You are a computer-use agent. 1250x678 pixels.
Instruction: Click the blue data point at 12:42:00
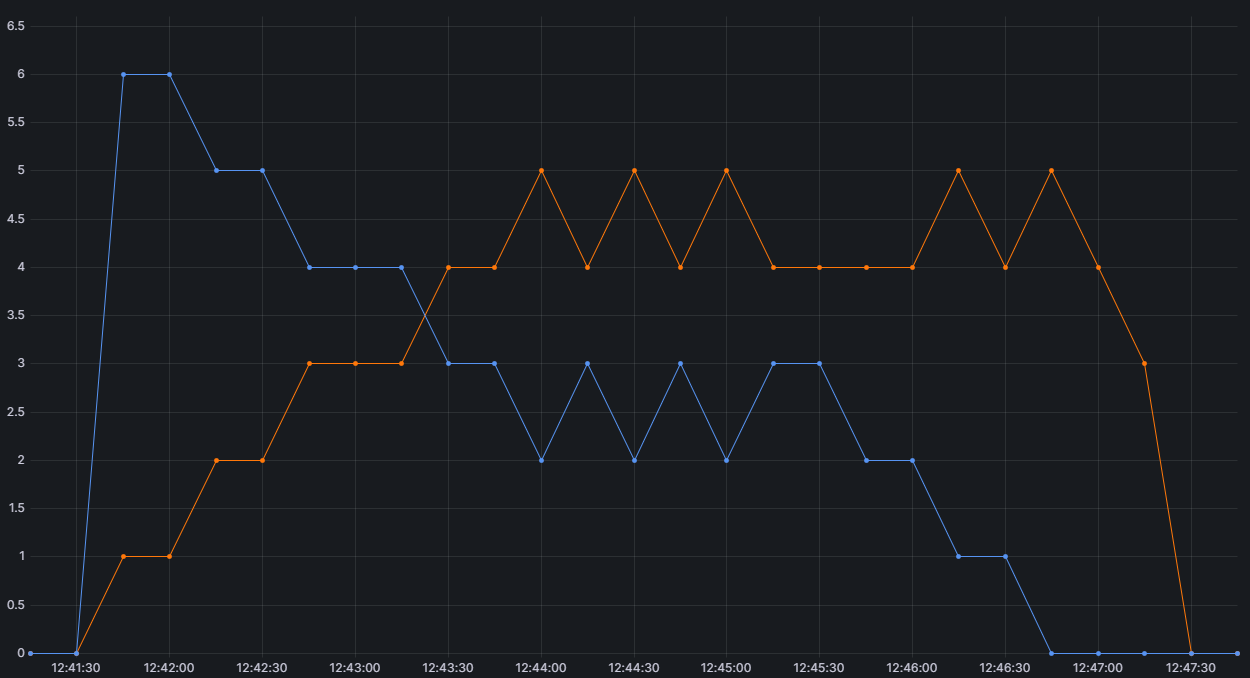pyautogui.click(x=169, y=74)
